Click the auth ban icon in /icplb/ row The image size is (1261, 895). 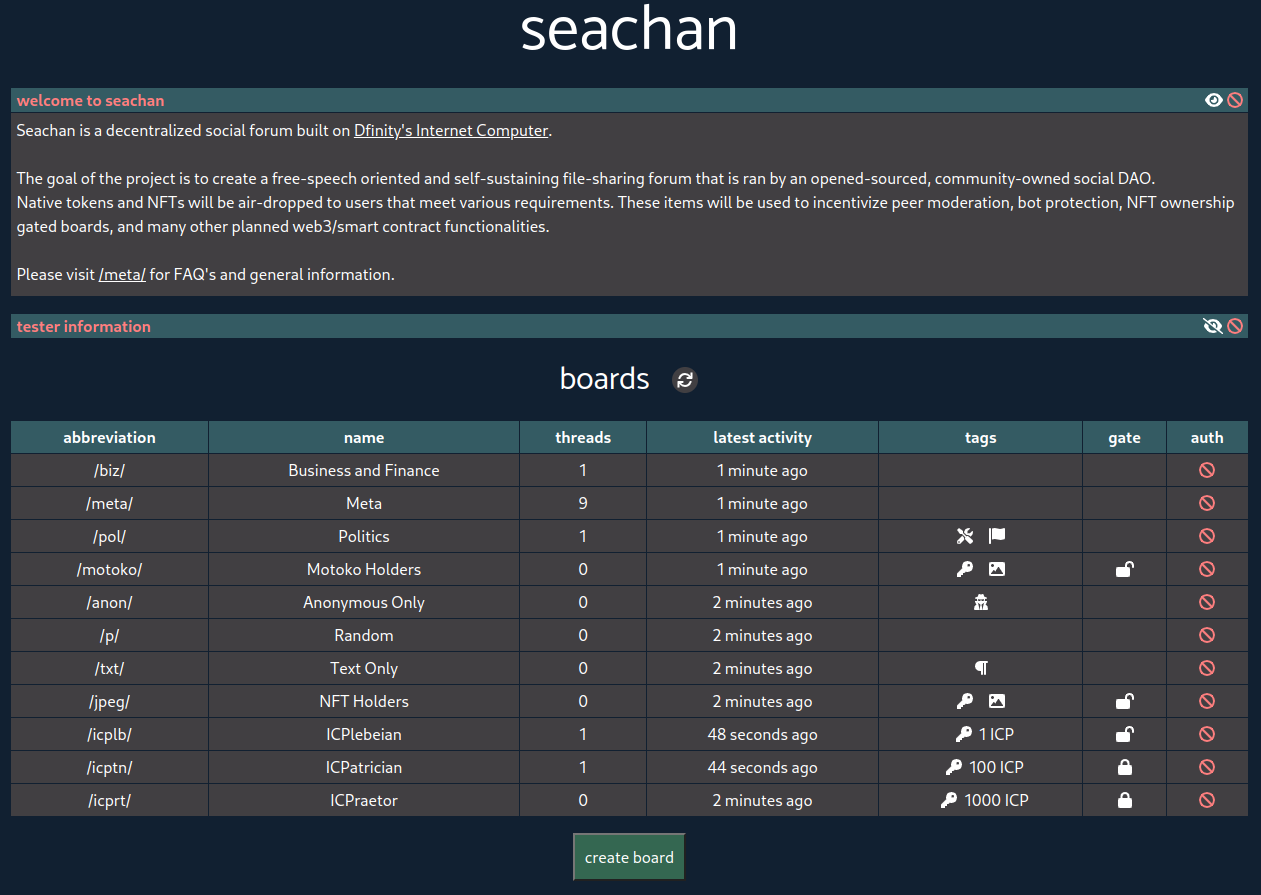1207,734
